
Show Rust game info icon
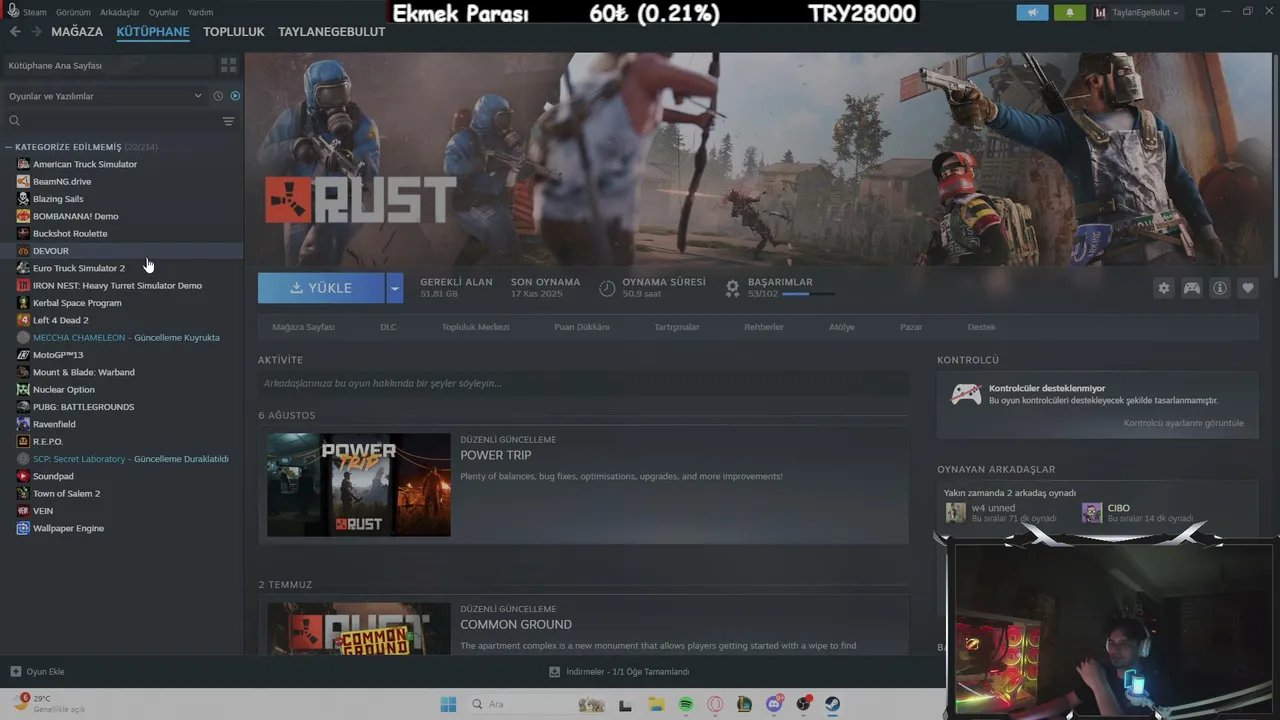coord(1220,288)
